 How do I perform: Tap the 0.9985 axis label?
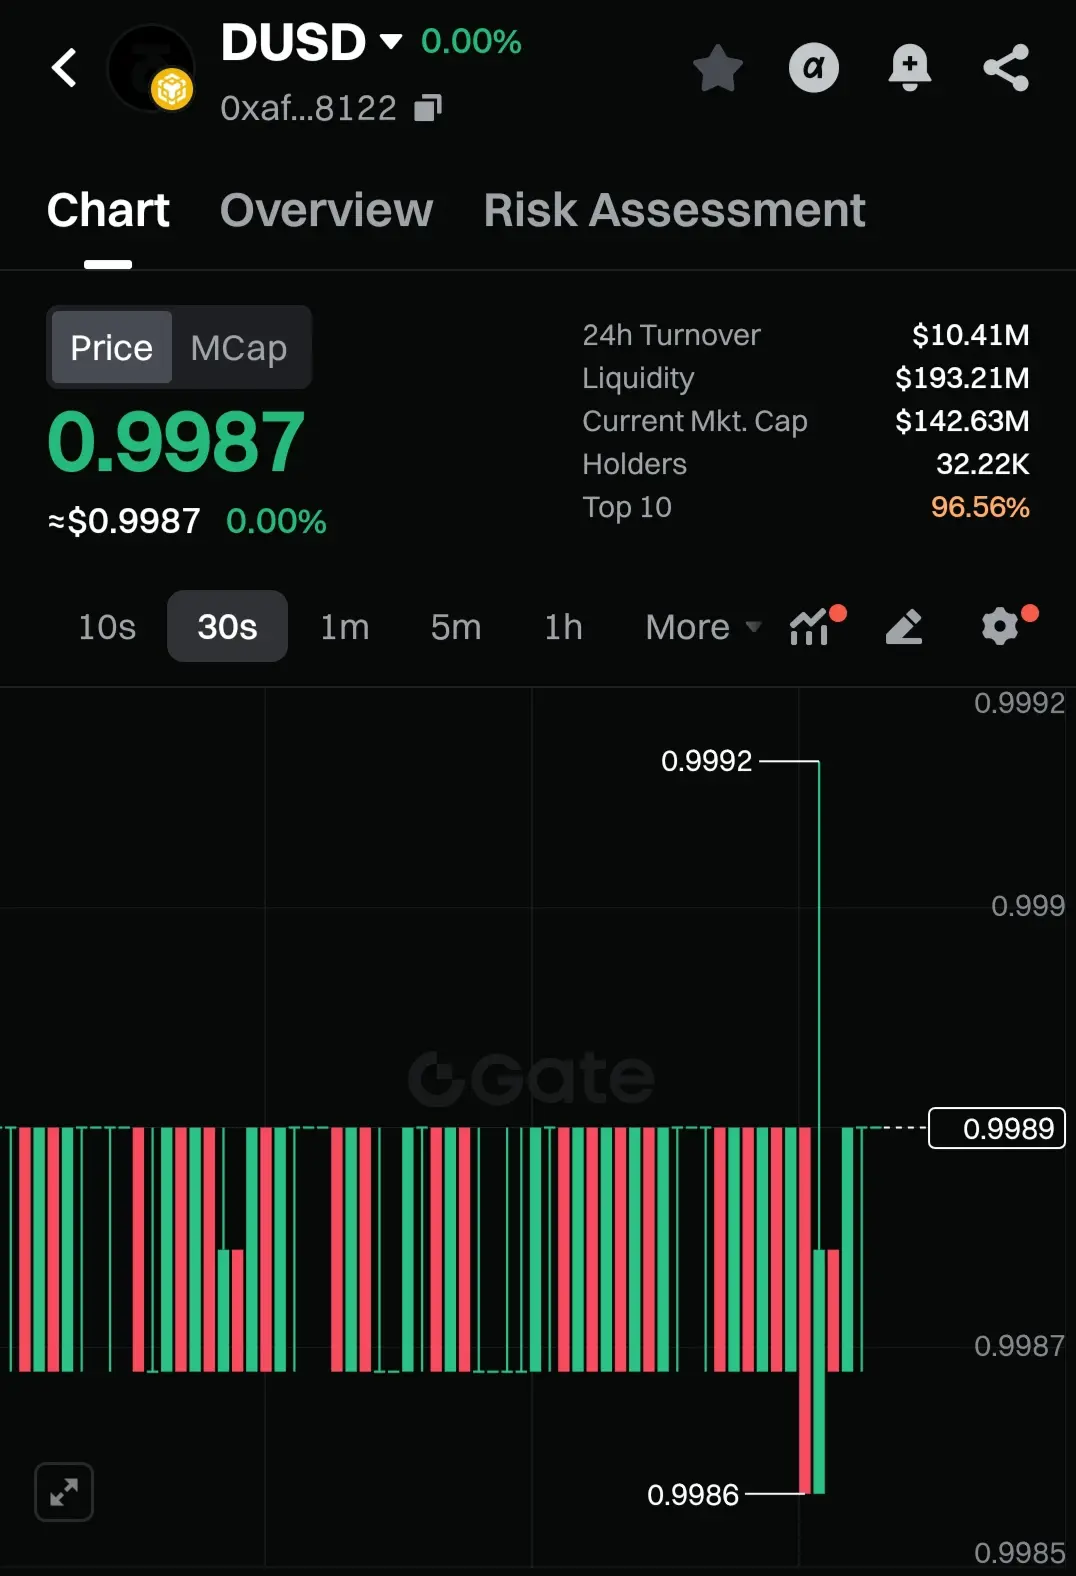1019,1553
